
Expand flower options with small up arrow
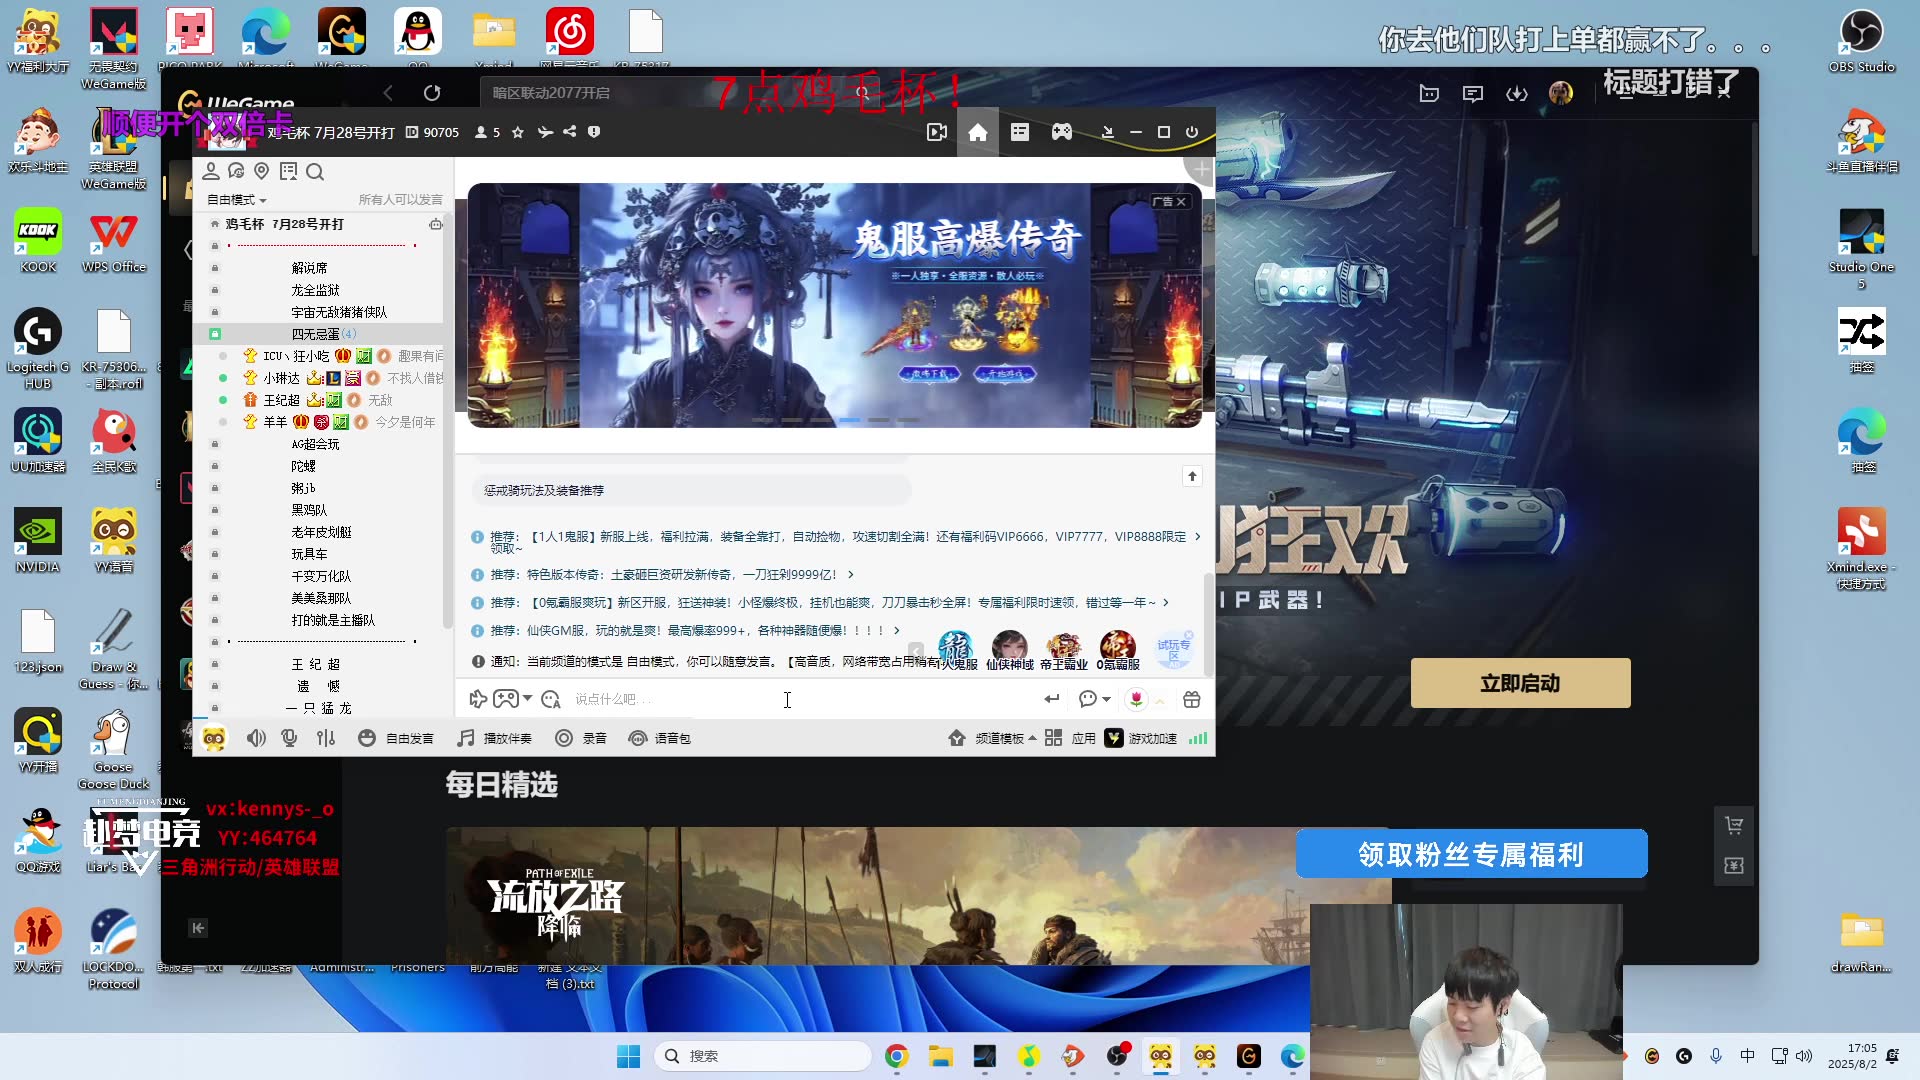(x=1160, y=701)
